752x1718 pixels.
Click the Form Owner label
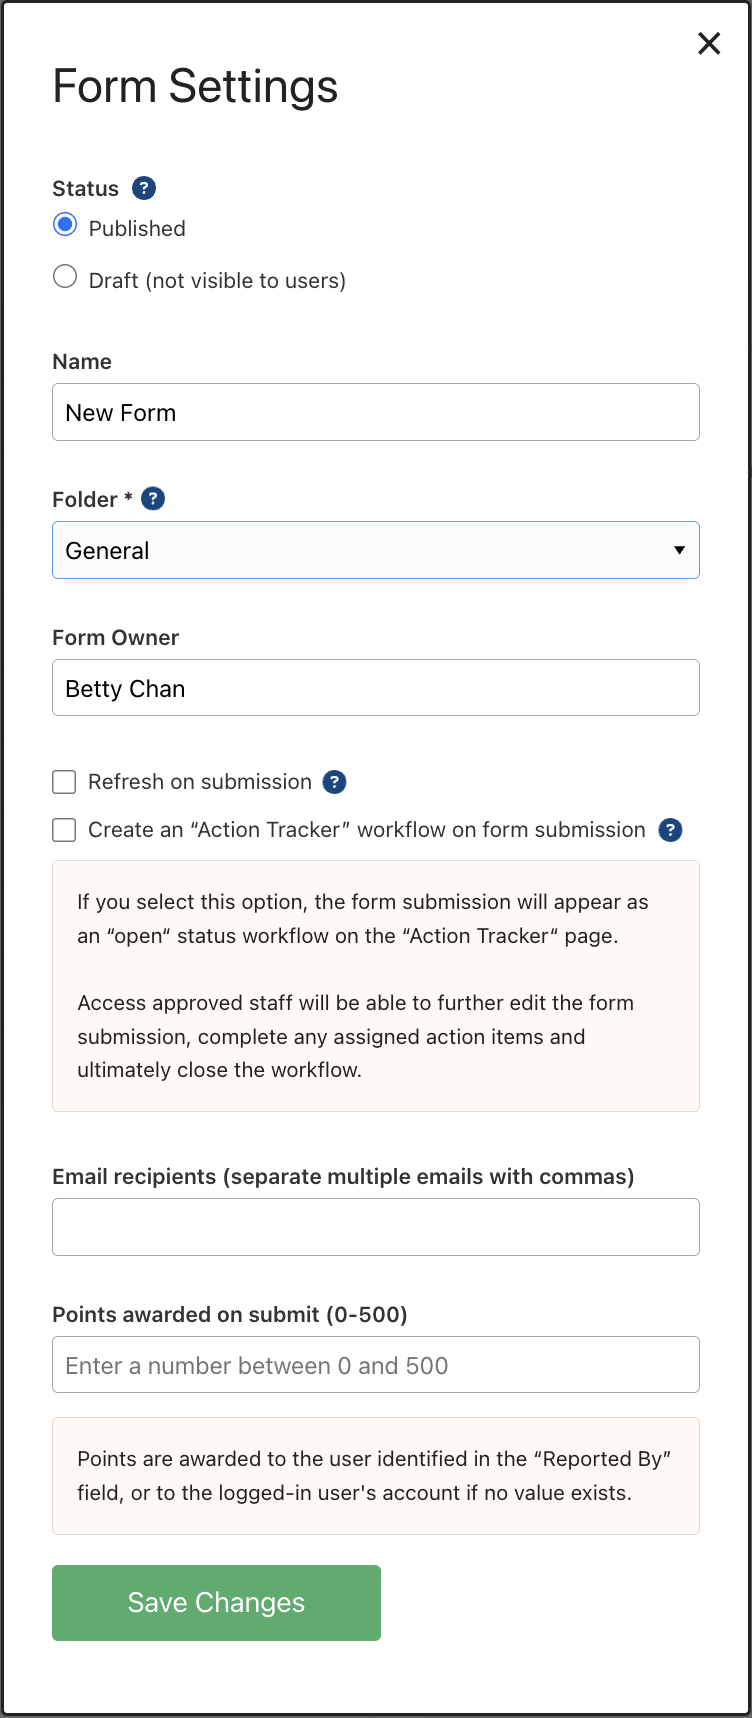coord(116,638)
